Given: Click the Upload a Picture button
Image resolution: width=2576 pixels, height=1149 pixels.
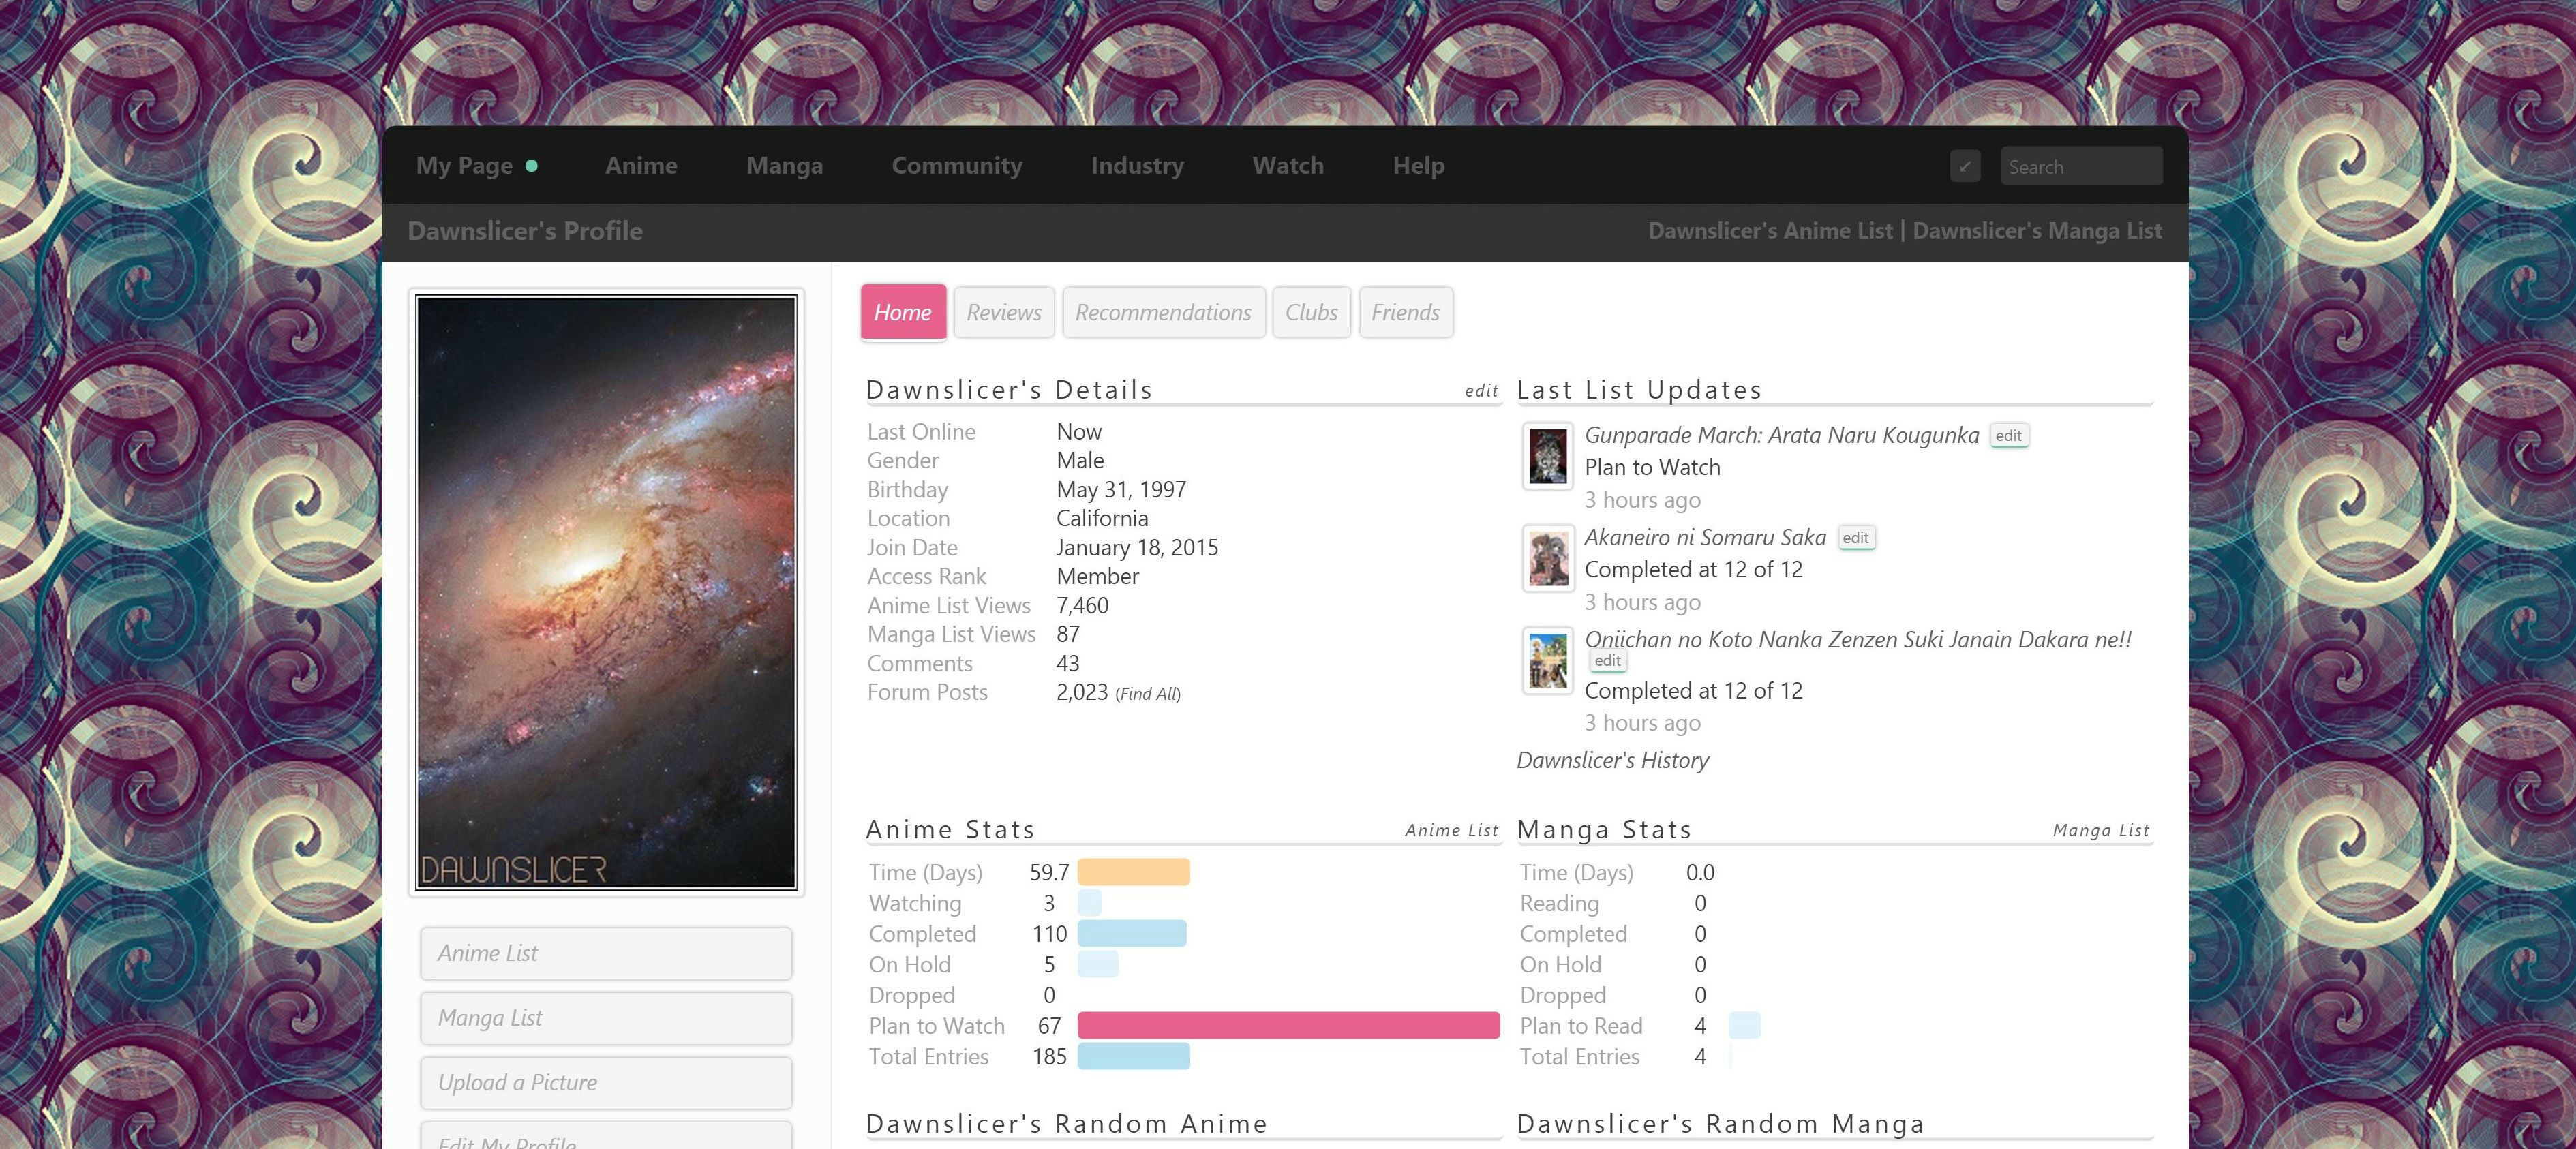Looking at the screenshot, I should [x=606, y=1083].
